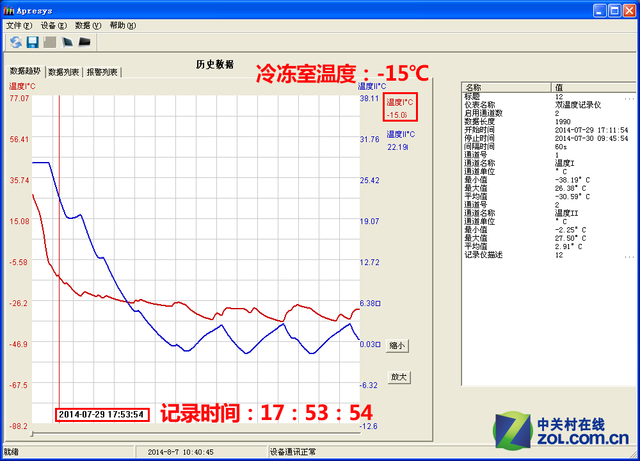Image resolution: width=640 pixels, height=461 pixels.
Task: Select the 启用通道数 row
Action: tap(549, 114)
